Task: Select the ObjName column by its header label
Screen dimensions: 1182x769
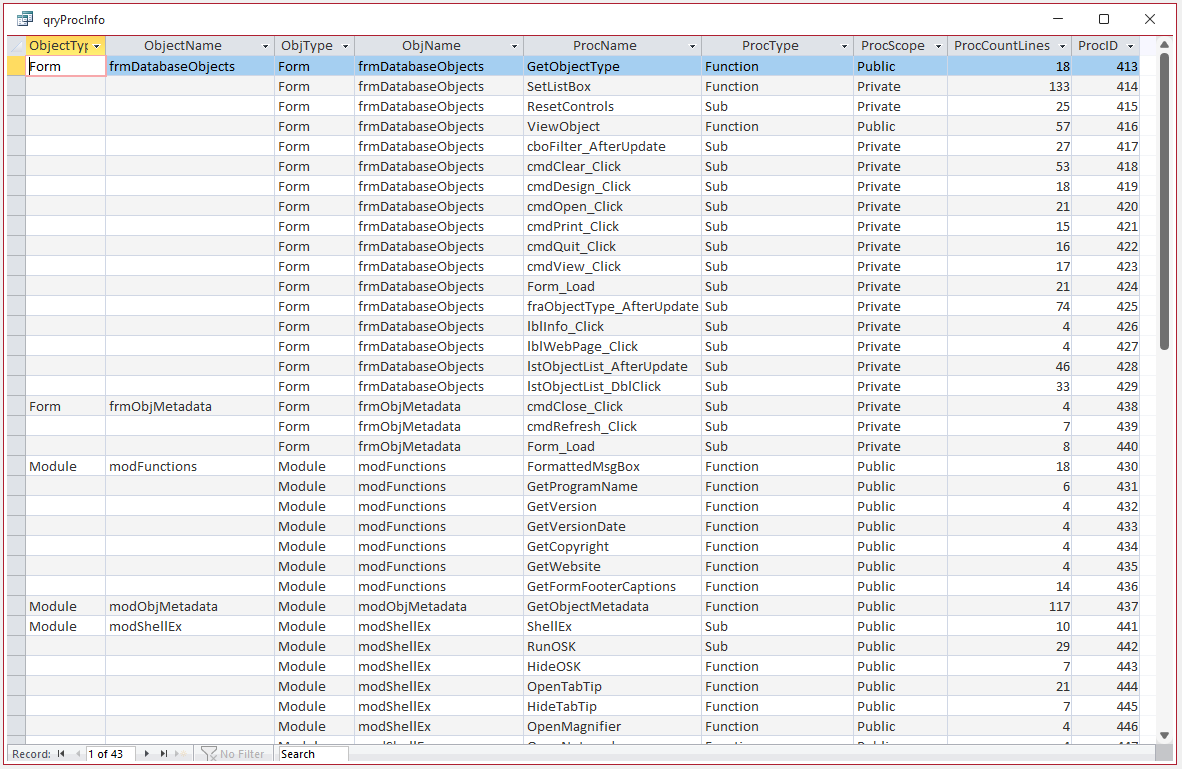Action: click(431, 46)
